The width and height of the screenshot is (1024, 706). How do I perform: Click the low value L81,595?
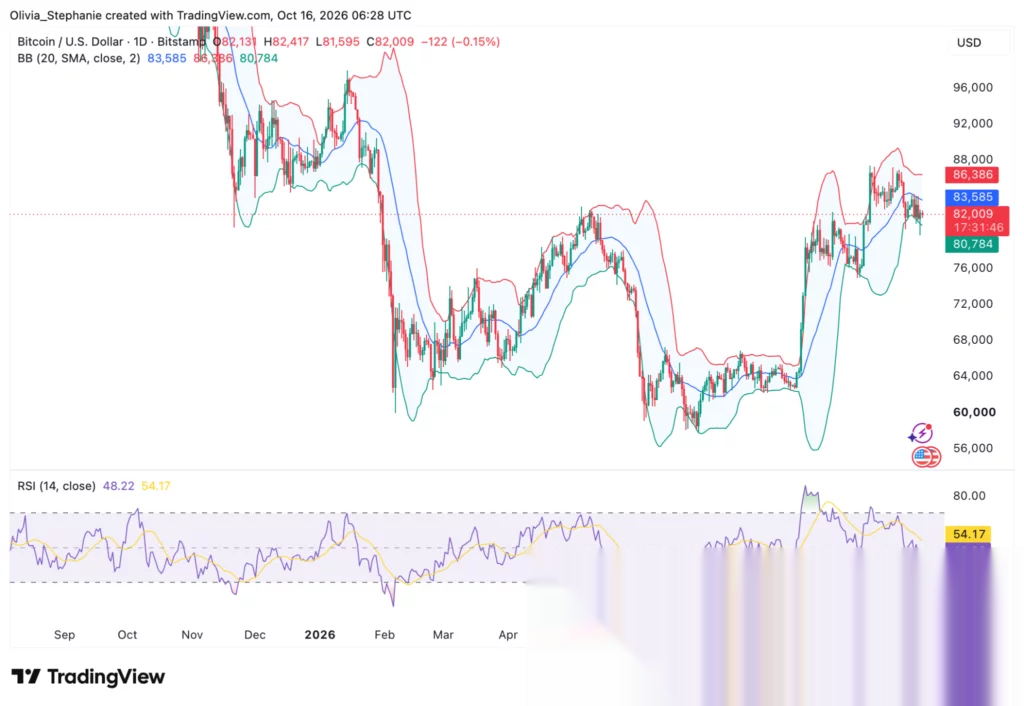338,41
